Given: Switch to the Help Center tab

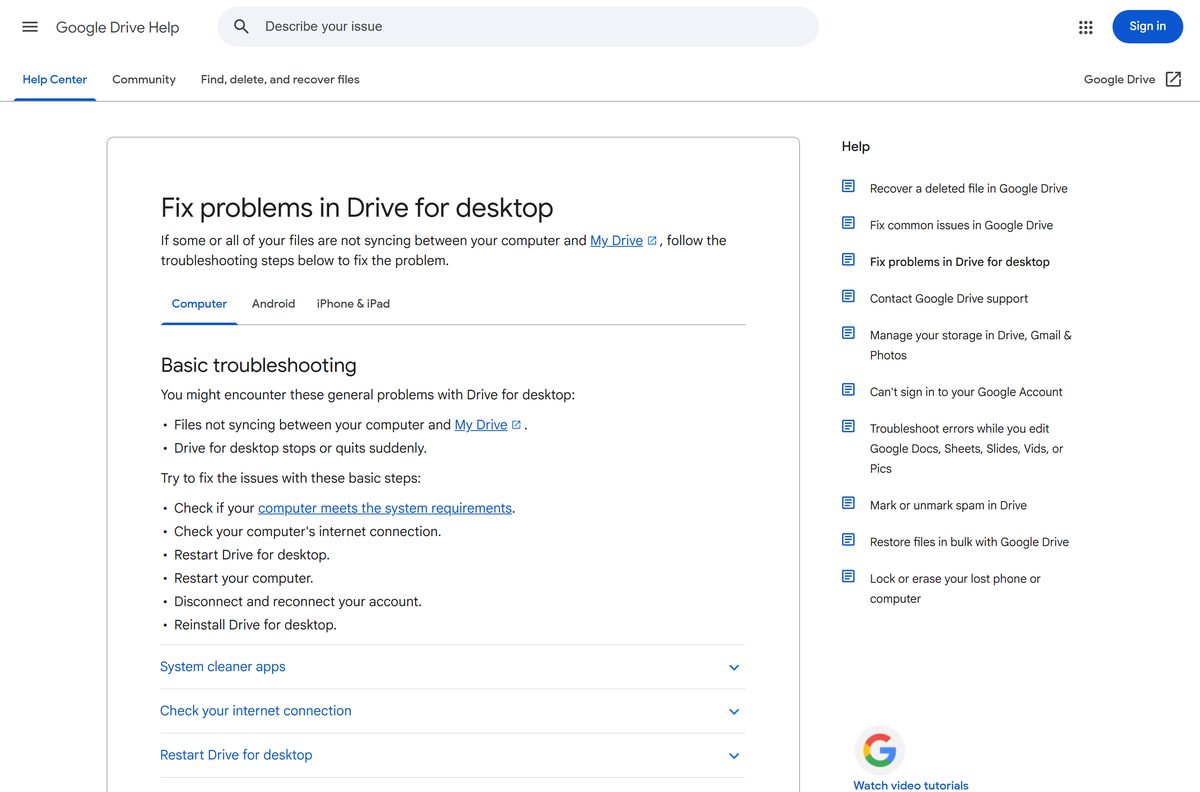Looking at the screenshot, I should (55, 79).
